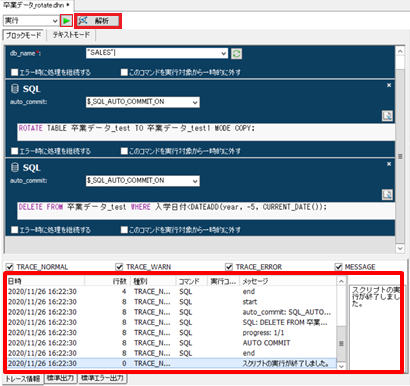Sort trace log by 行数 column header
The width and height of the screenshot is (410, 386).
(107, 281)
